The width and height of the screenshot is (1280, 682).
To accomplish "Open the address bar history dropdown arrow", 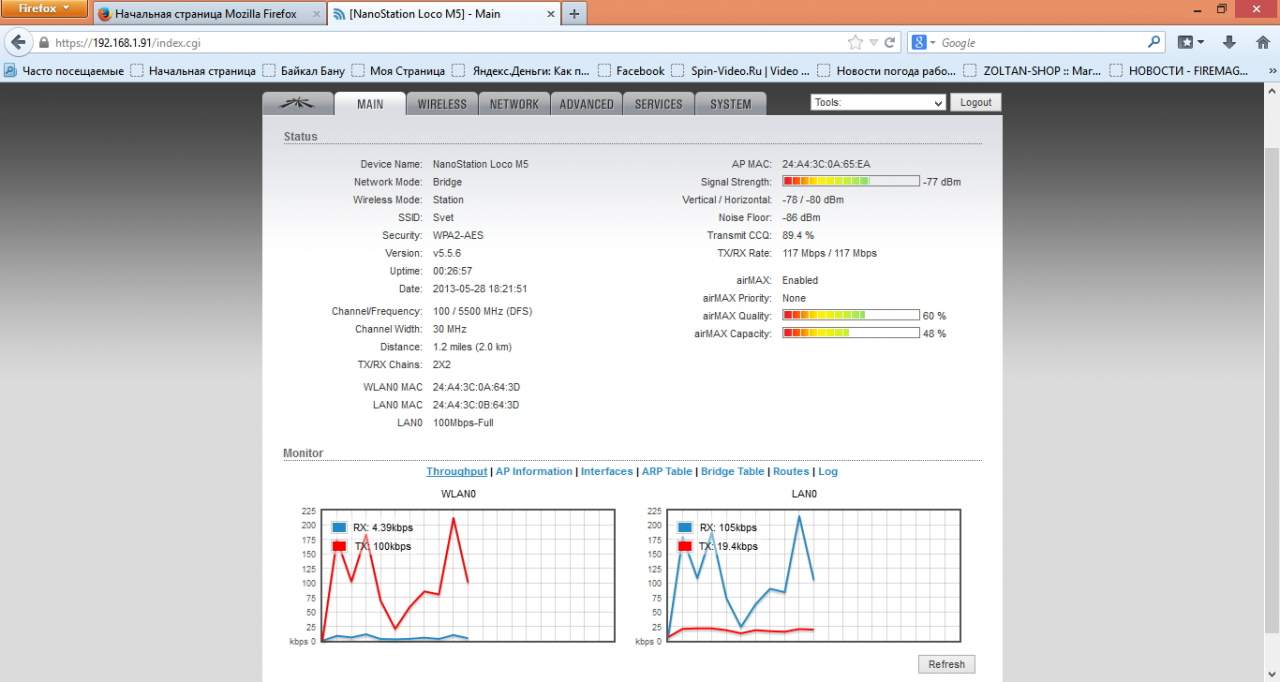I will [x=873, y=43].
